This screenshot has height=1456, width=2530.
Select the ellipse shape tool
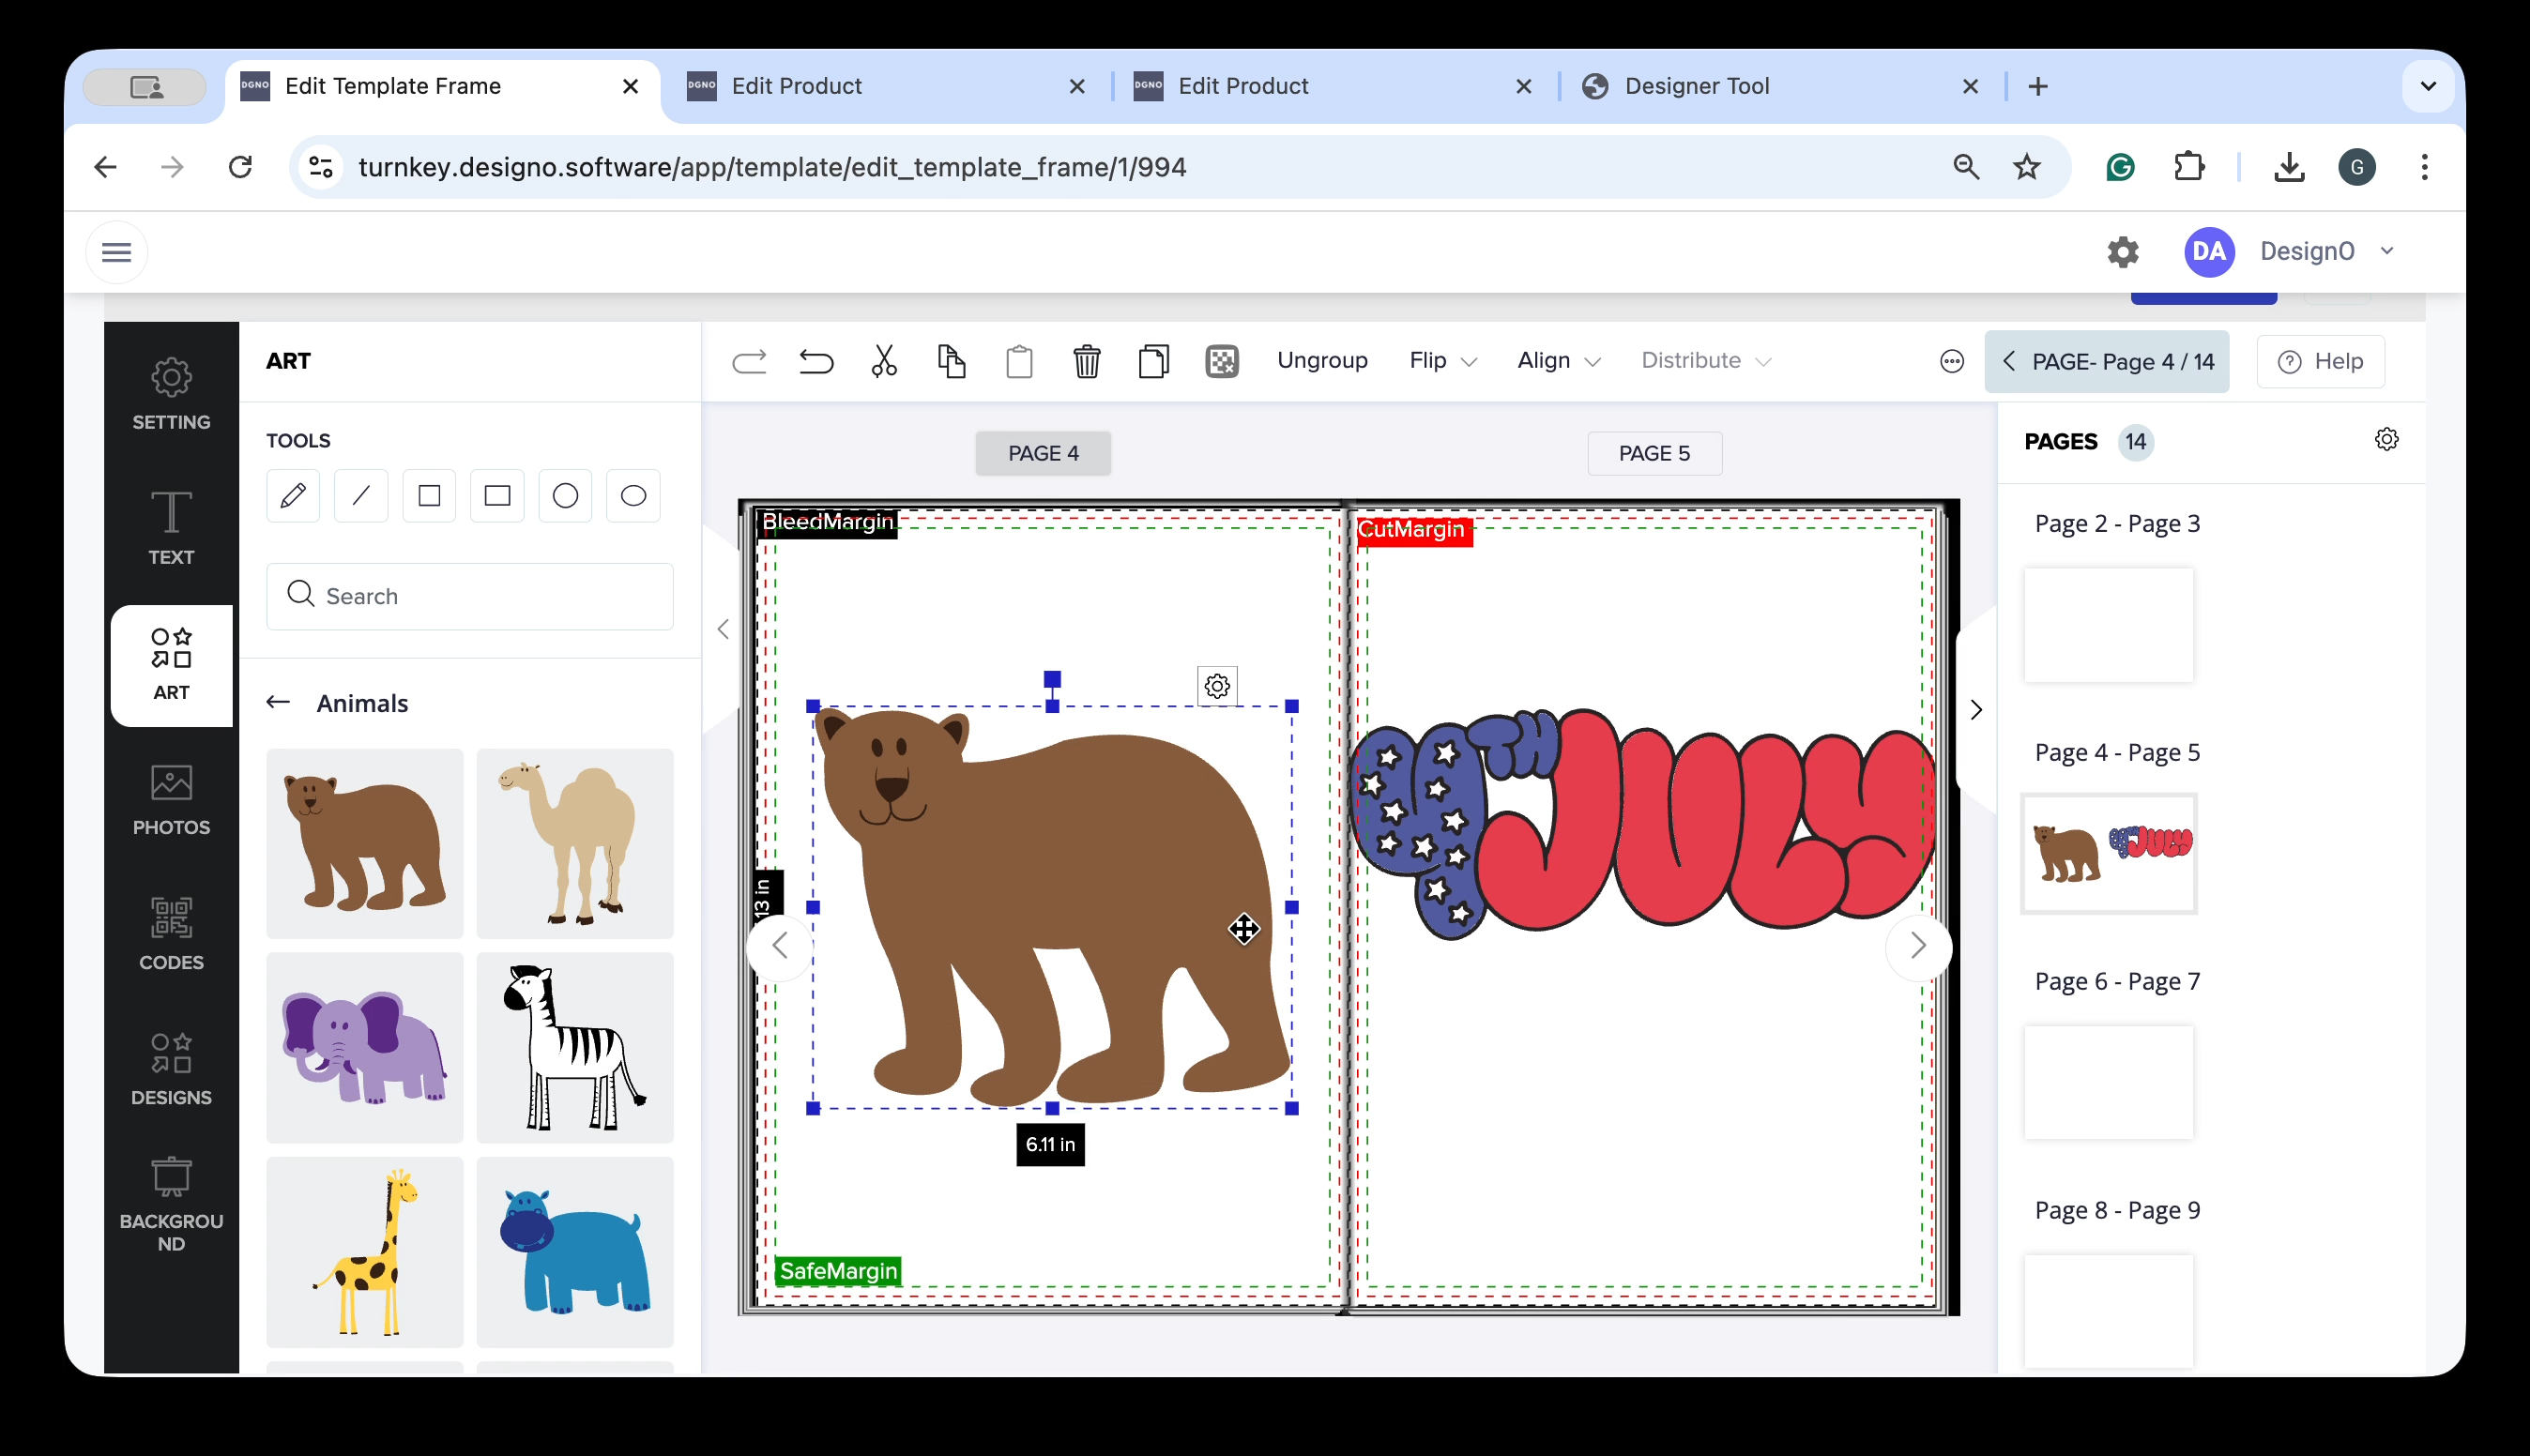tap(633, 496)
